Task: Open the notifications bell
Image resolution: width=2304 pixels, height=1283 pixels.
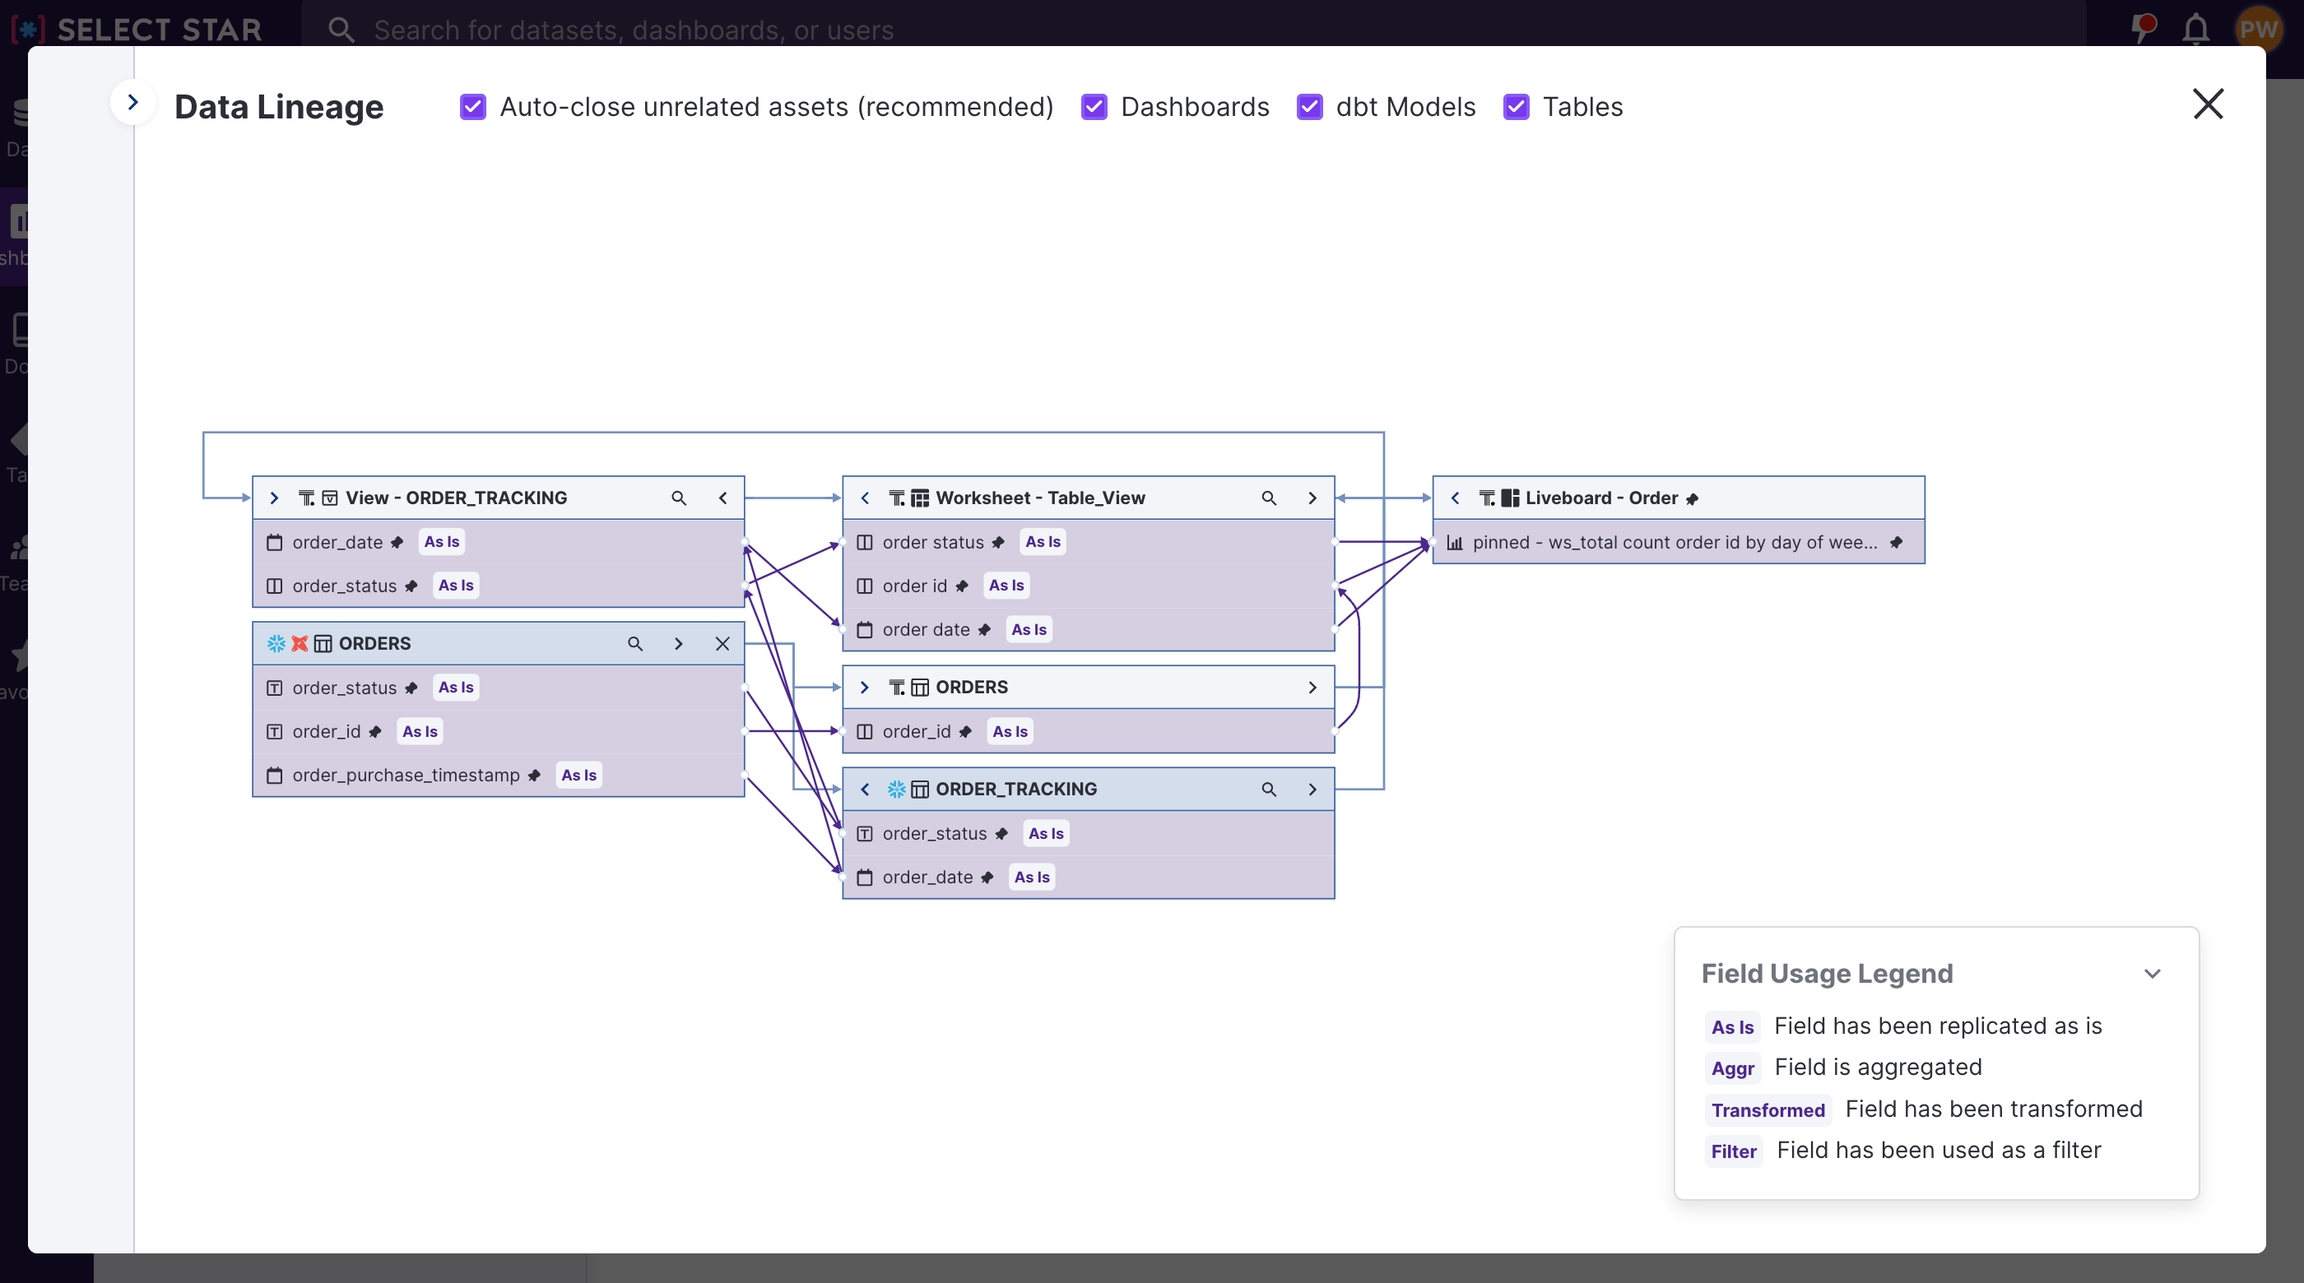Action: click(x=2196, y=29)
